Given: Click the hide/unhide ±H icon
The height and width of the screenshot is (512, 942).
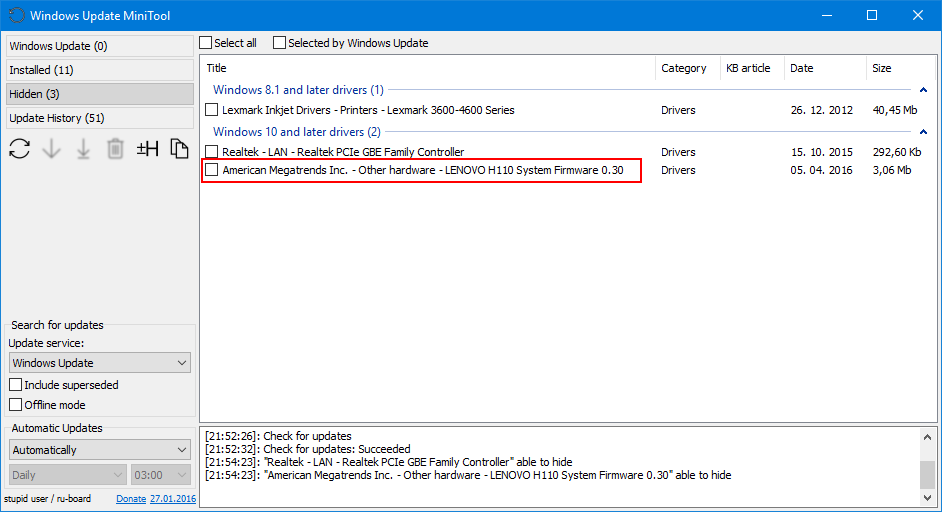Looking at the screenshot, I should (x=147, y=148).
